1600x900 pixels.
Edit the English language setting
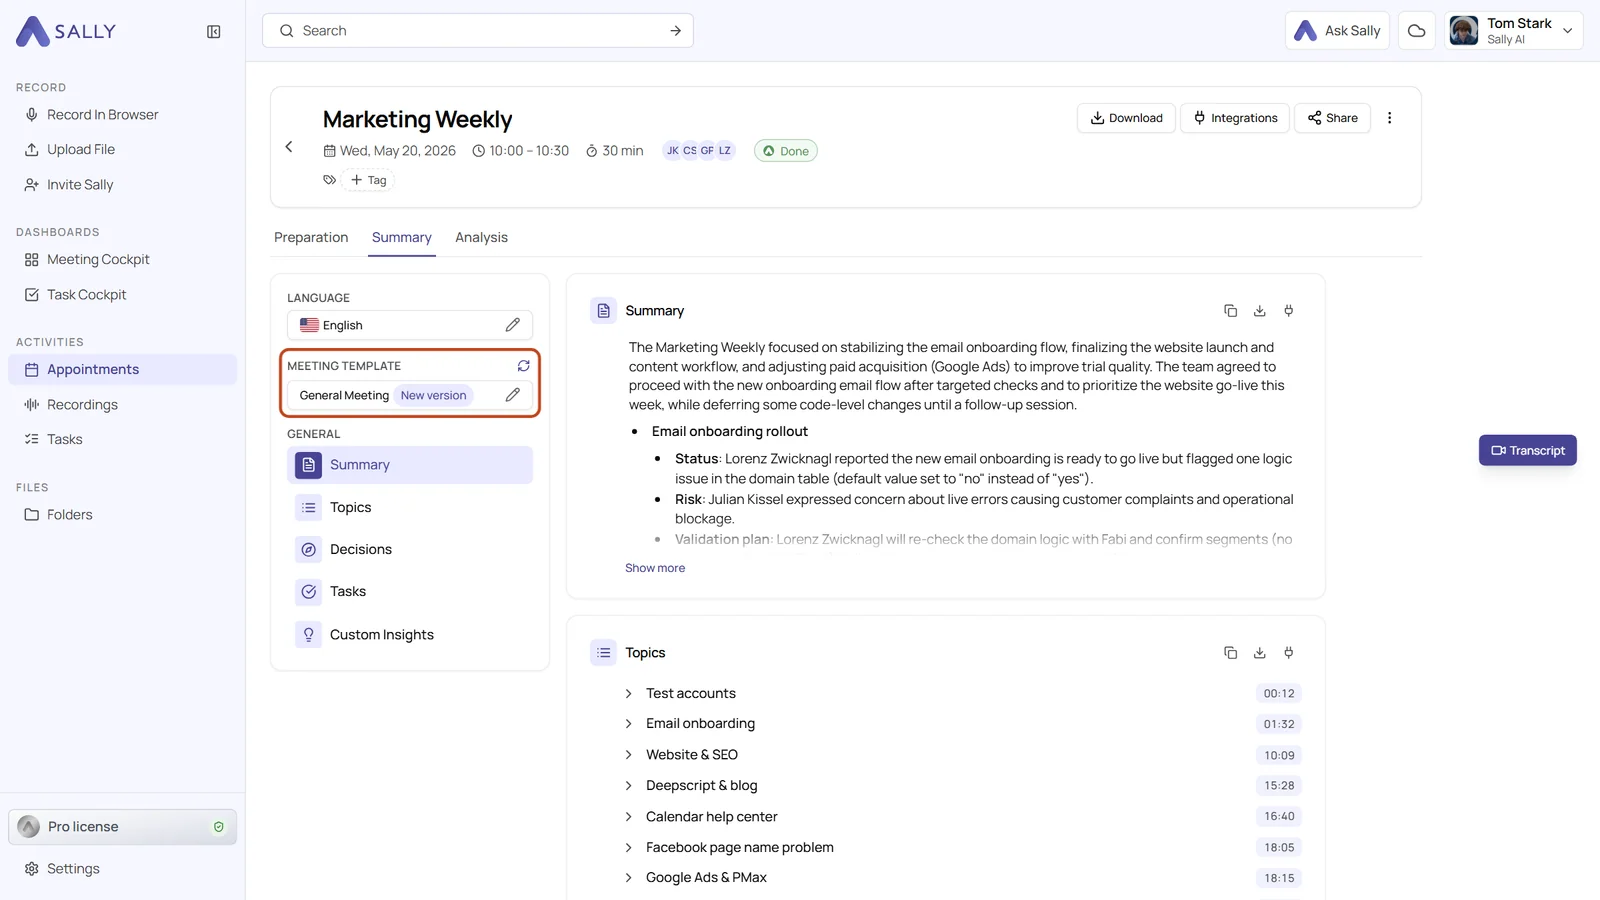tap(512, 325)
